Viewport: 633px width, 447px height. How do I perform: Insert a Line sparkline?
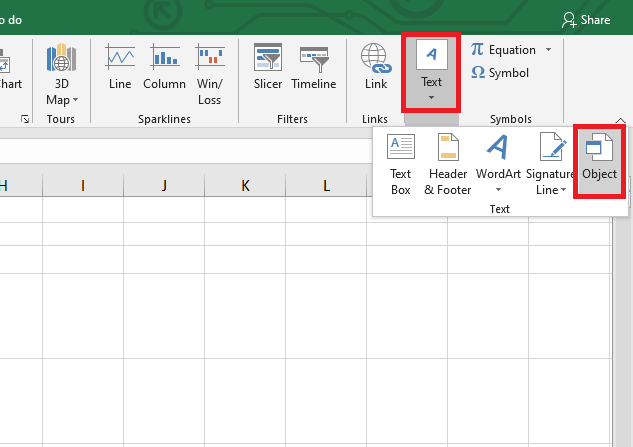(x=120, y=67)
